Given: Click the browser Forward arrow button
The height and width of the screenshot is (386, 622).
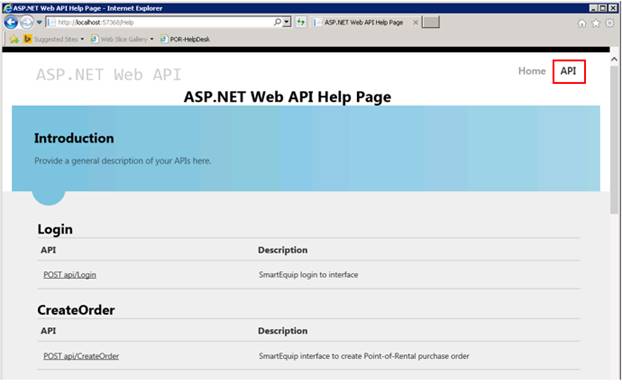Looking at the screenshot, I should pos(27,22).
